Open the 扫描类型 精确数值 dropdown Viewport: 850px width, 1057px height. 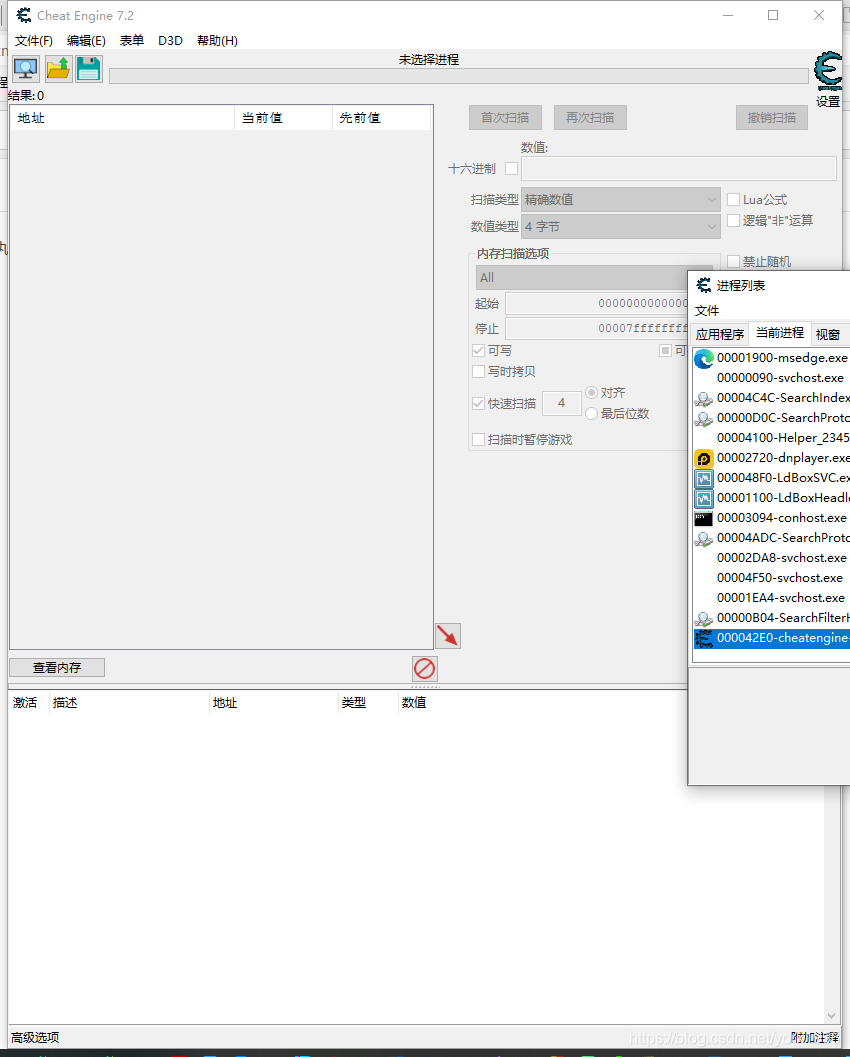(621, 200)
